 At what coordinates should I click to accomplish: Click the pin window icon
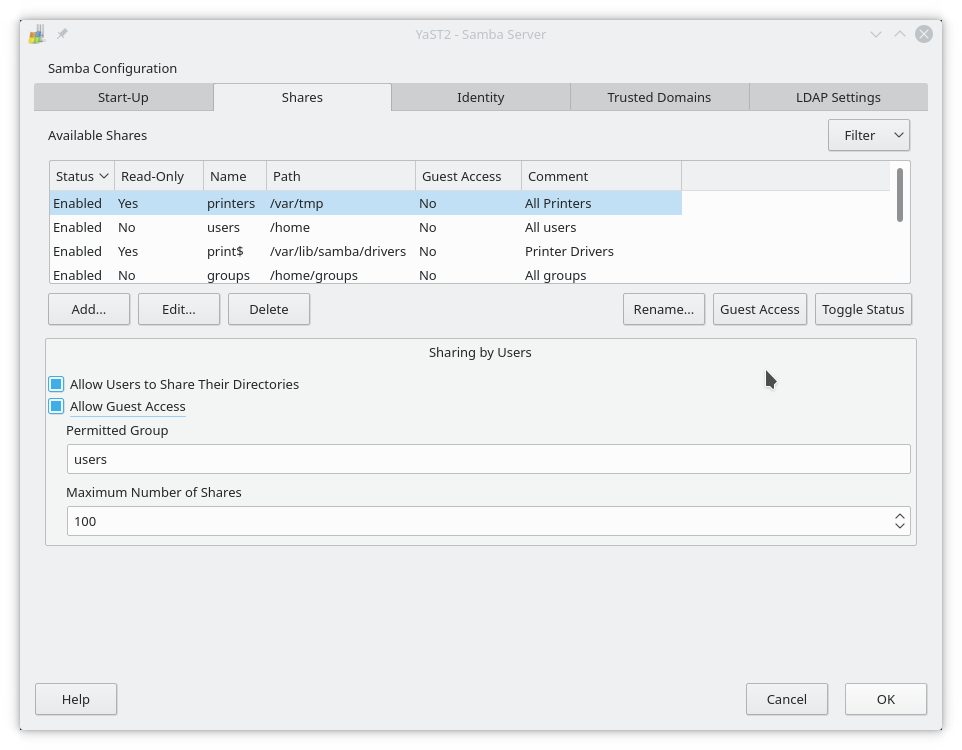62,34
